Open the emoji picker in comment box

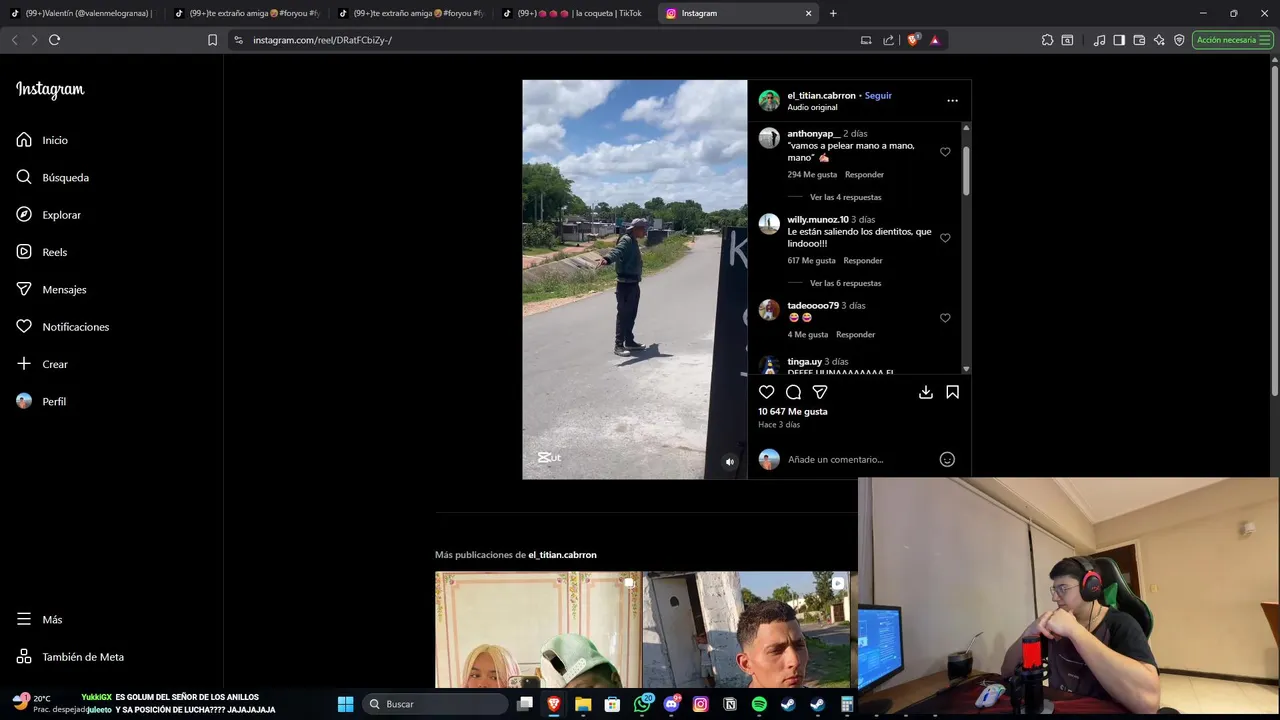(x=947, y=459)
